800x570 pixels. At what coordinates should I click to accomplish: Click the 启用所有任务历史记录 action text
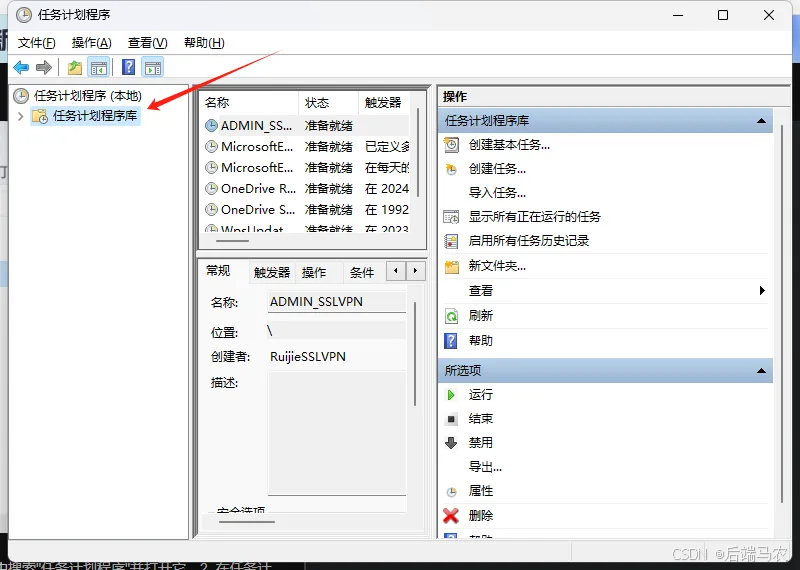[529, 241]
